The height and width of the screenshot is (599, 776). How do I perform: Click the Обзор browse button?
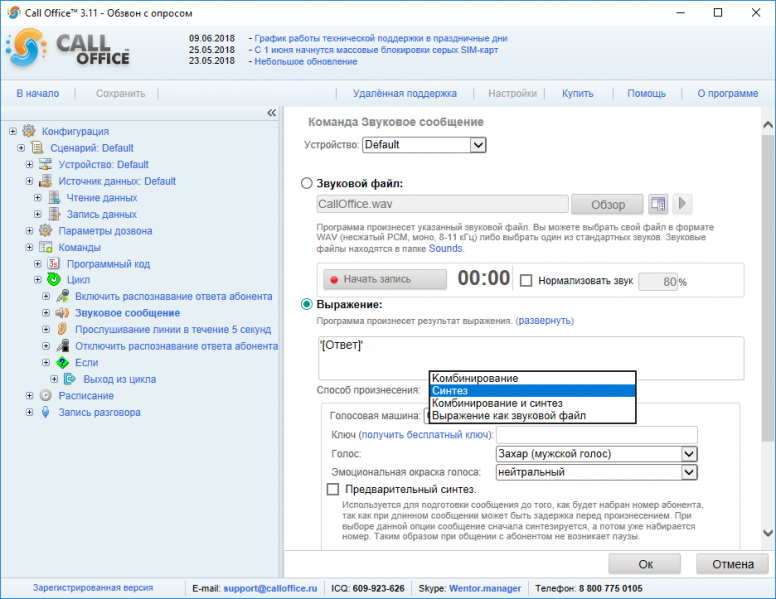click(x=607, y=204)
